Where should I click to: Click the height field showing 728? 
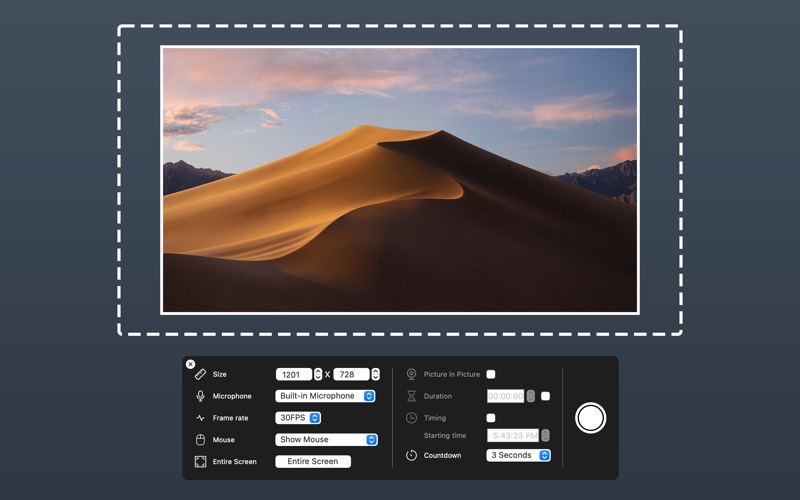tap(351, 374)
